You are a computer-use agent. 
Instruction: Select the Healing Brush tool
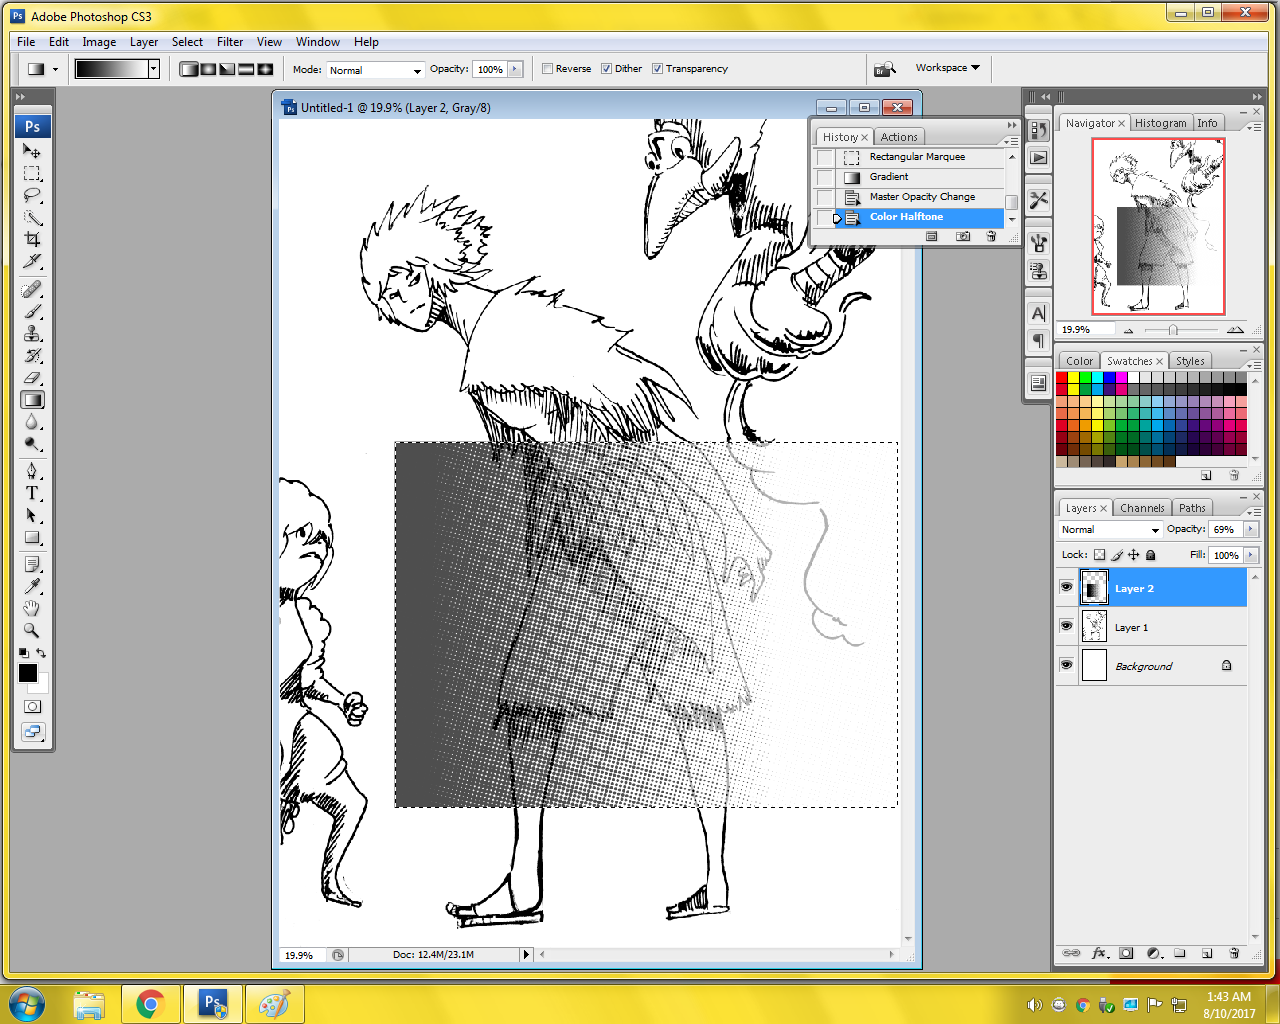(x=32, y=289)
